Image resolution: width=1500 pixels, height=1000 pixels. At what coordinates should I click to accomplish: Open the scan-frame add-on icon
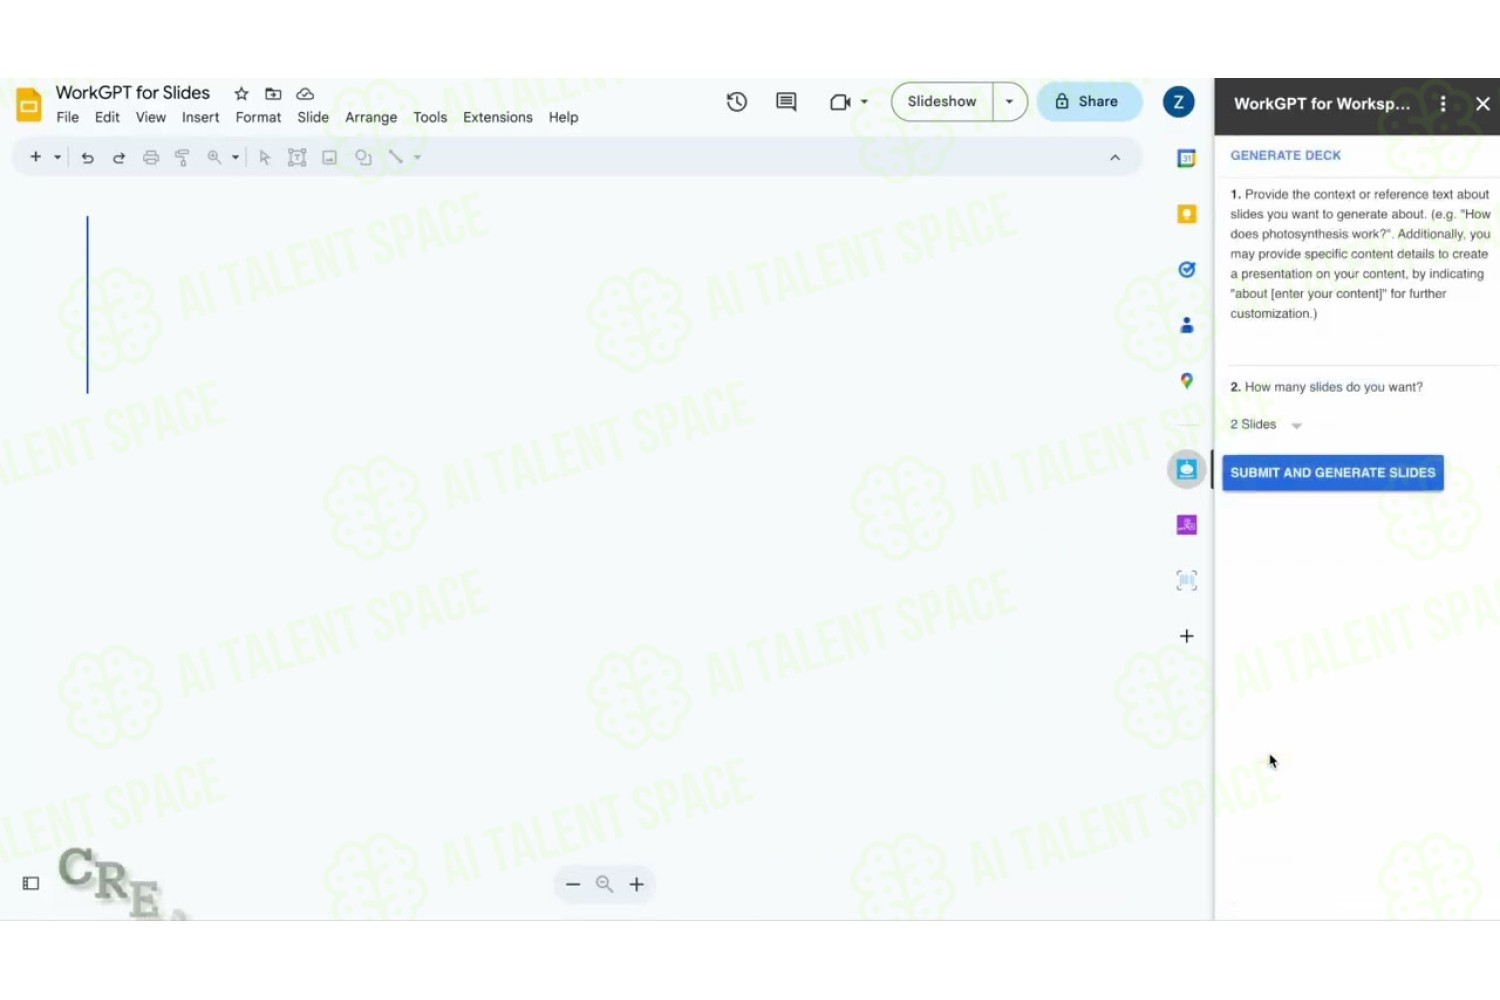click(1187, 580)
